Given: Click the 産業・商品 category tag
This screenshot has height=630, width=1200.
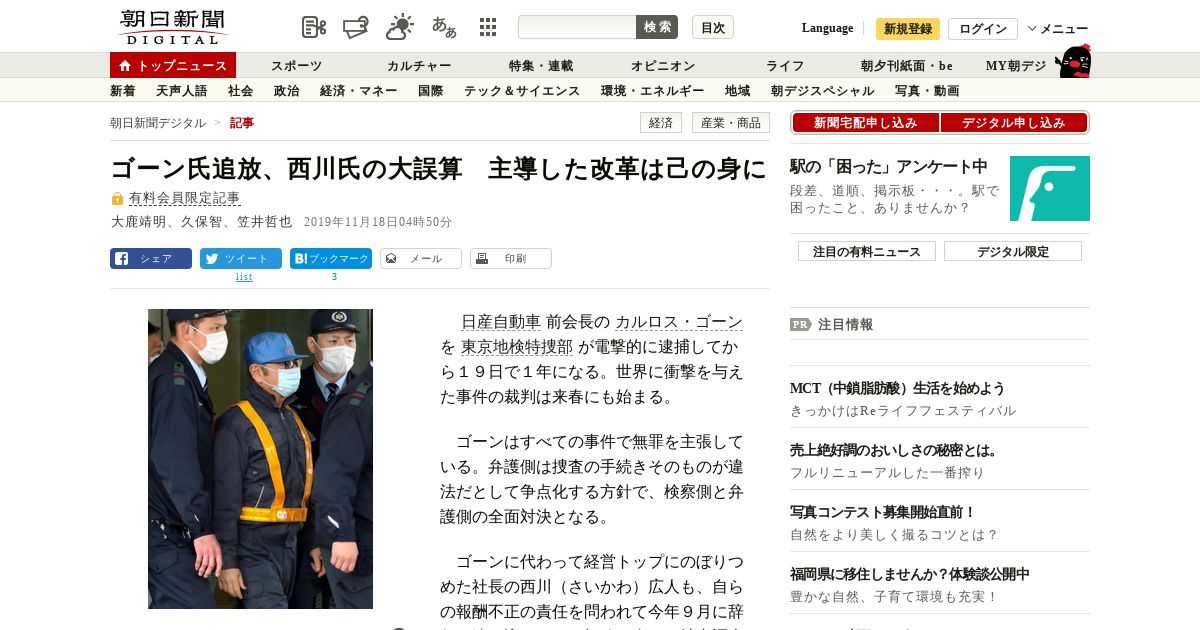Looking at the screenshot, I should coord(731,123).
